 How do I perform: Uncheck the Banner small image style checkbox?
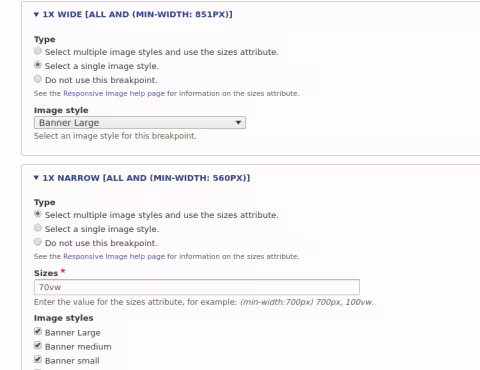[38, 360]
